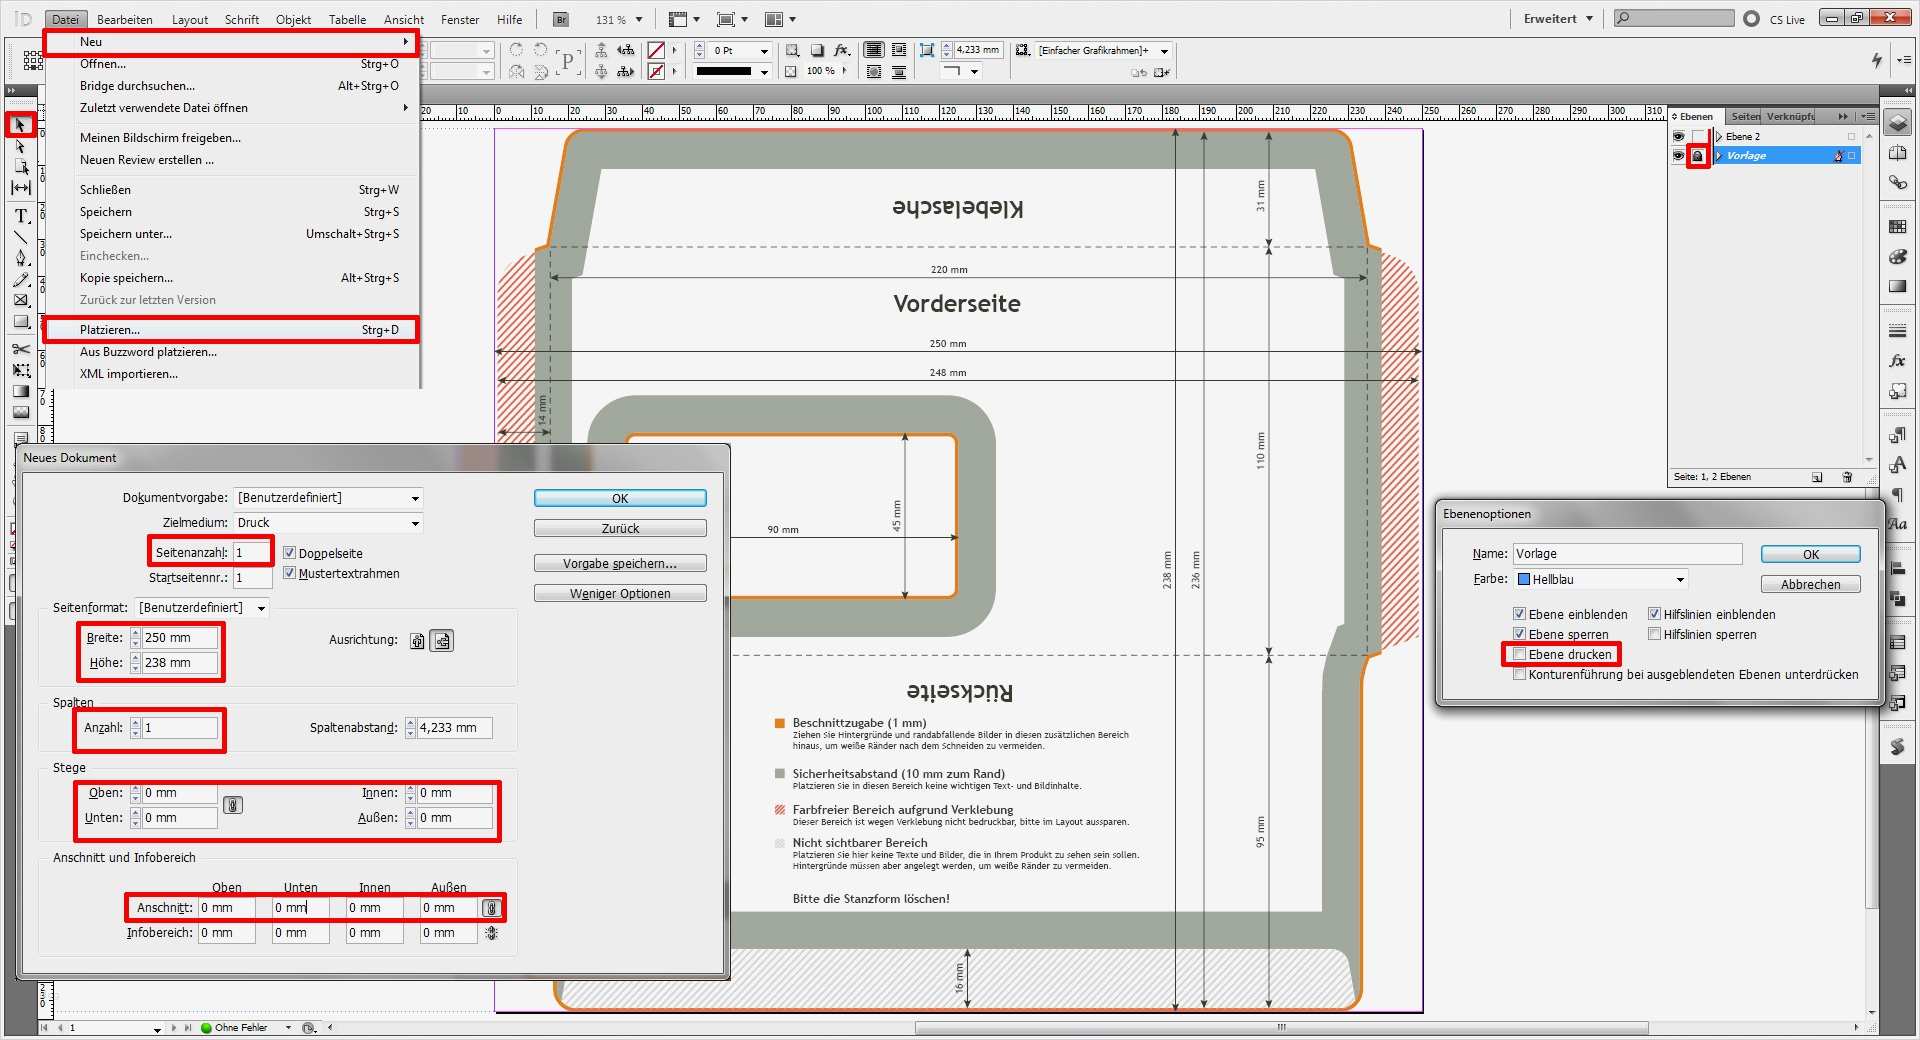Click the black stroke style swatch
Image resolution: width=1920 pixels, height=1040 pixels.
[x=724, y=72]
